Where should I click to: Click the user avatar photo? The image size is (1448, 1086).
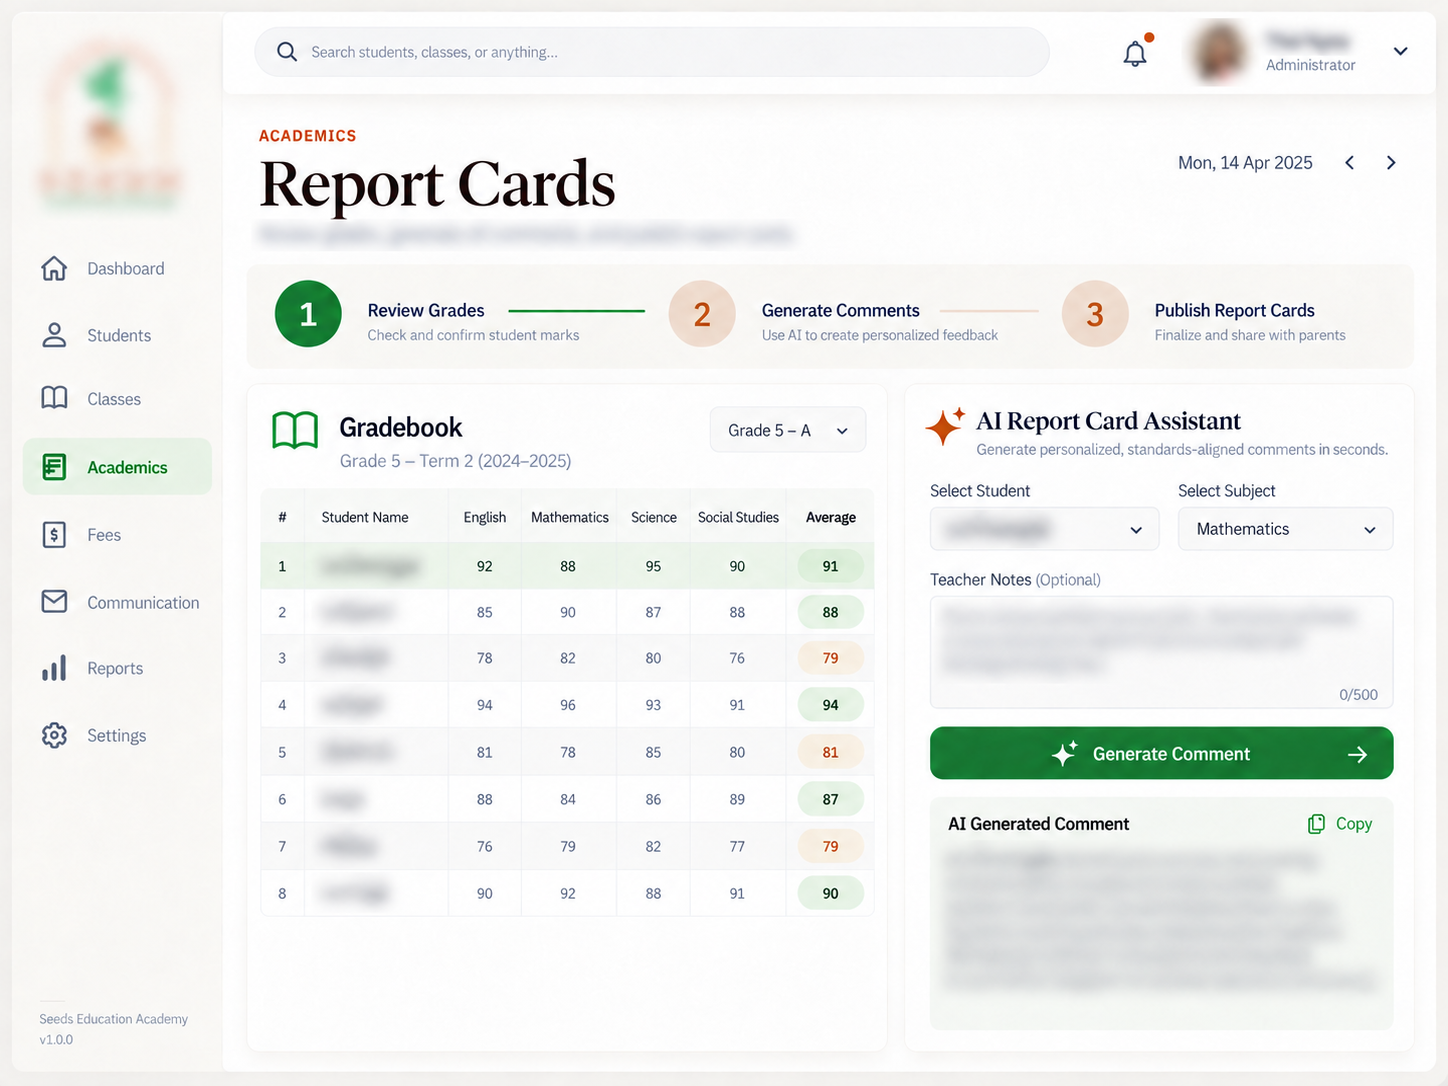click(1219, 52)
